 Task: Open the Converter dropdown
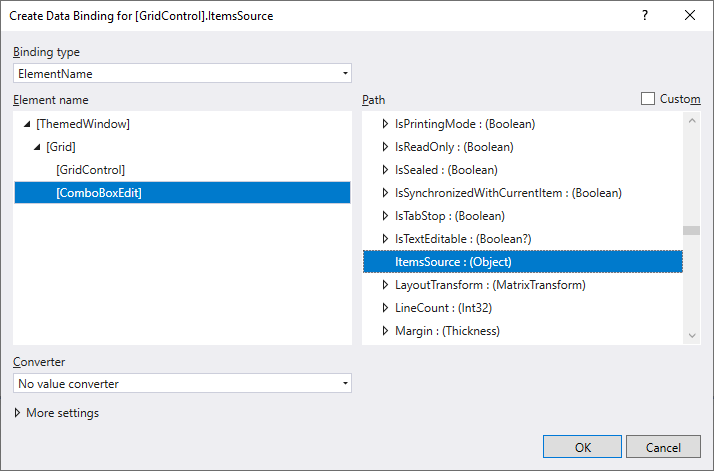point(182,383)
